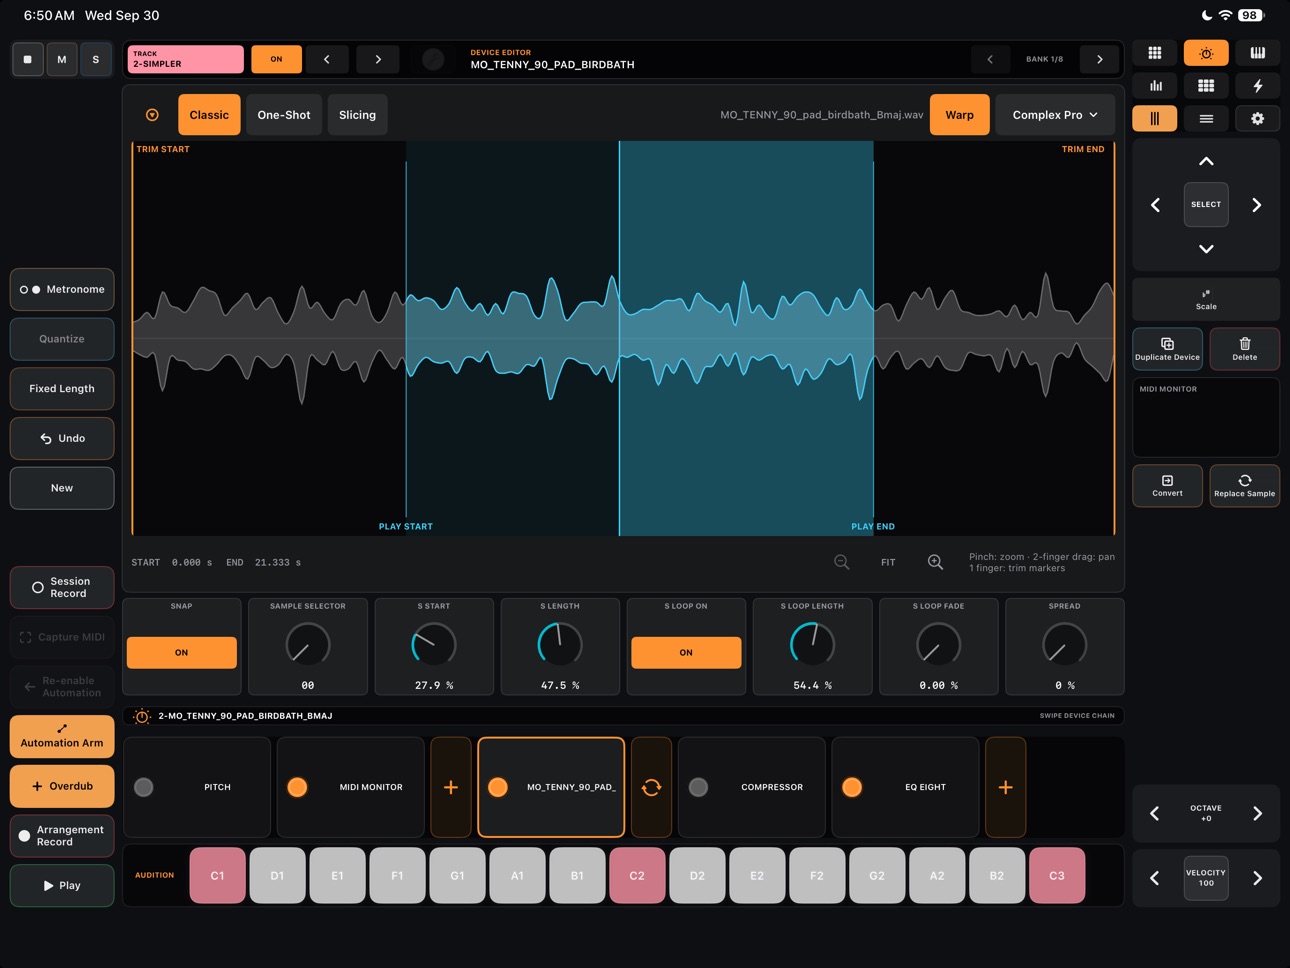This screenshot has width=1290, height=968.
Task: Adjust the S START knob
Action: [434, 645]
